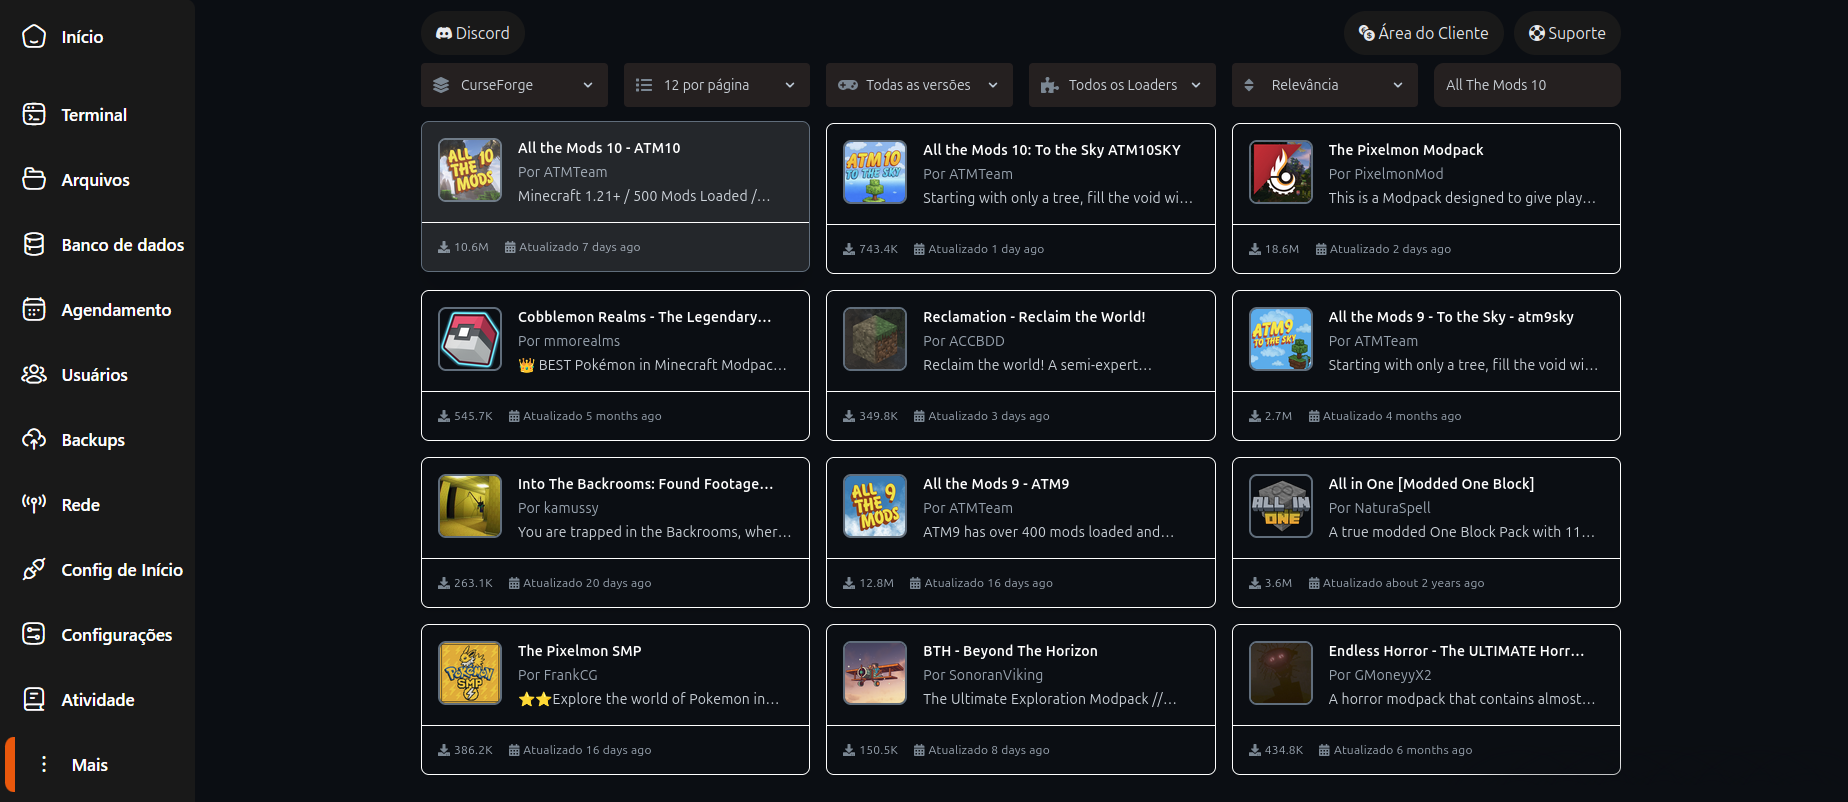Open the Todos os Loaders dropdown

click(x=1121, y=85)
